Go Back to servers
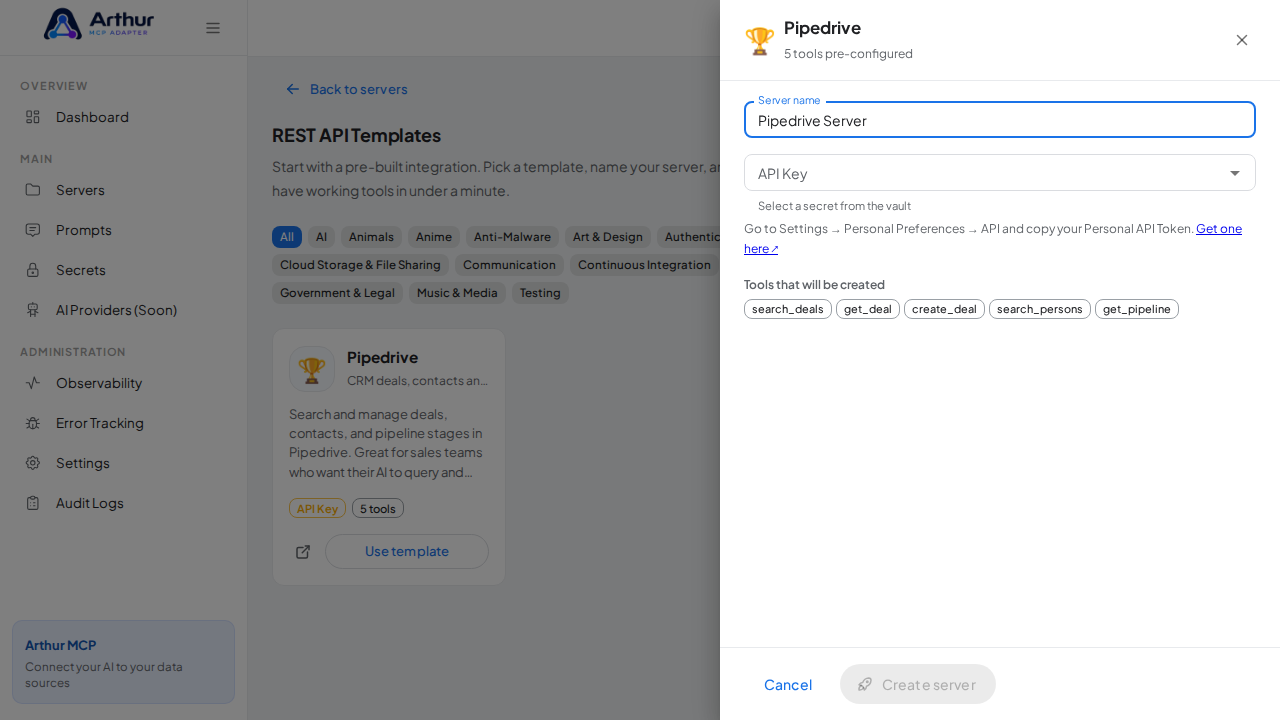The image size is (1280, 720). click(347, 89)
